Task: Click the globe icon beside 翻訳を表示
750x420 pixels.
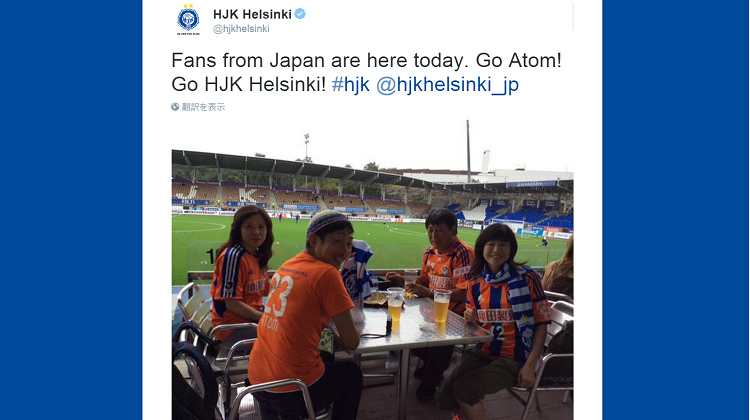Action: point(175,107)
